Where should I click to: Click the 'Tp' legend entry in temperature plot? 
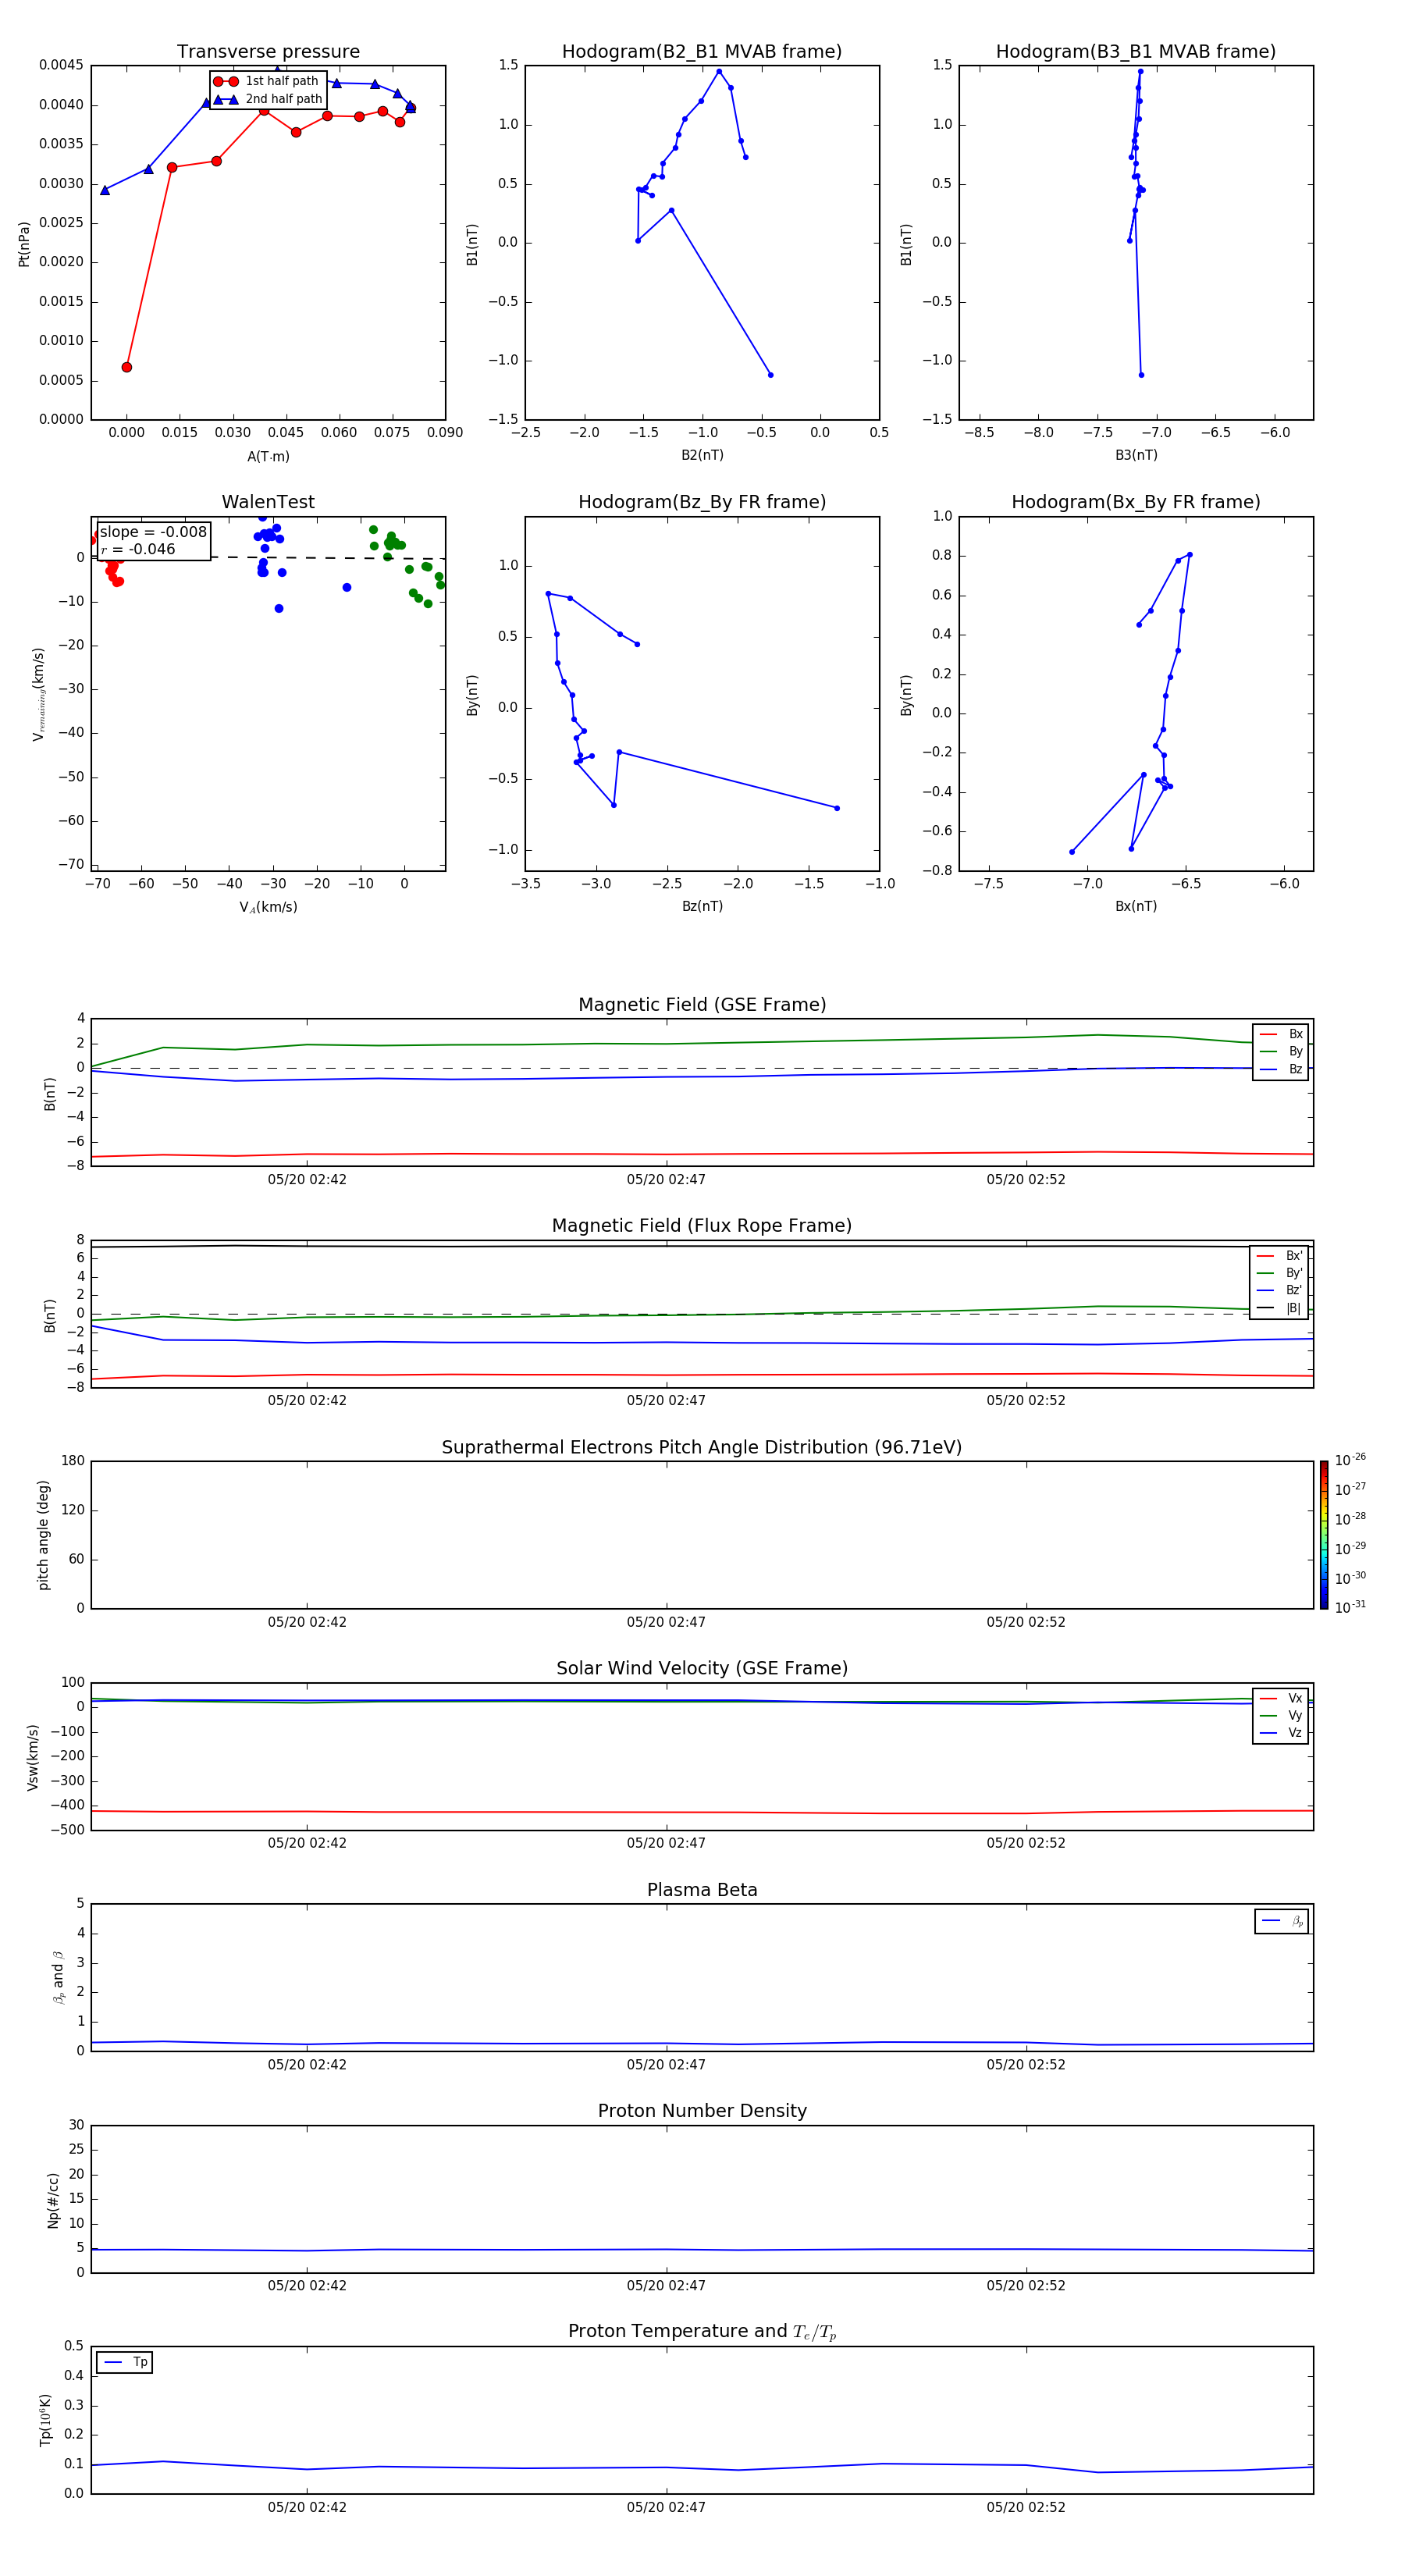coord(125,2362)
